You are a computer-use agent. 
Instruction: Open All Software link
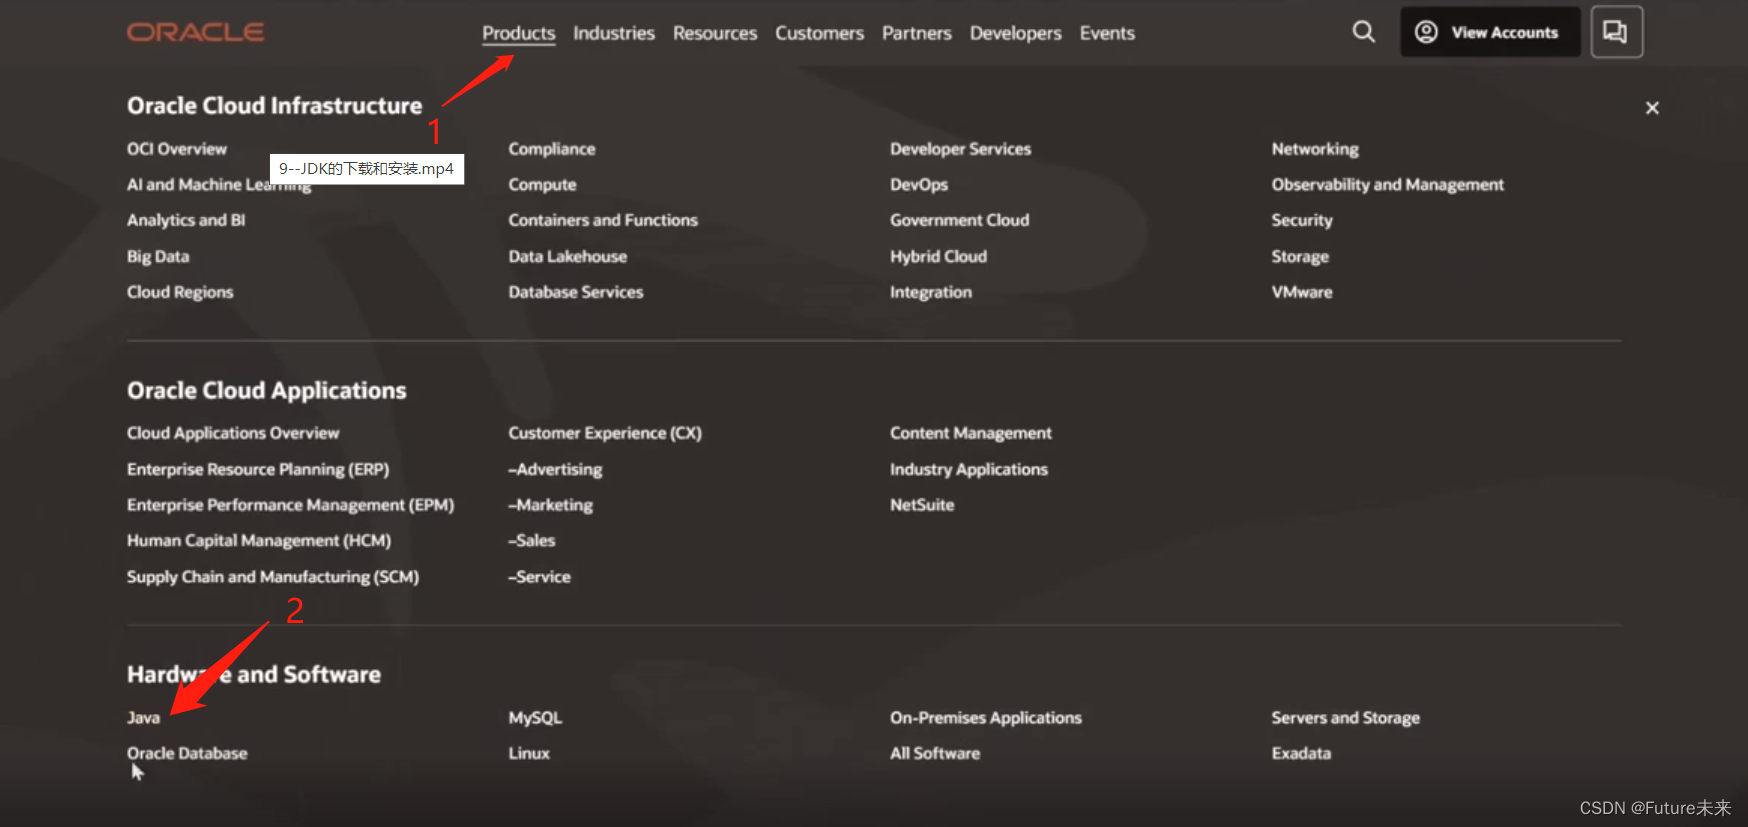click(x=935, y=753)
